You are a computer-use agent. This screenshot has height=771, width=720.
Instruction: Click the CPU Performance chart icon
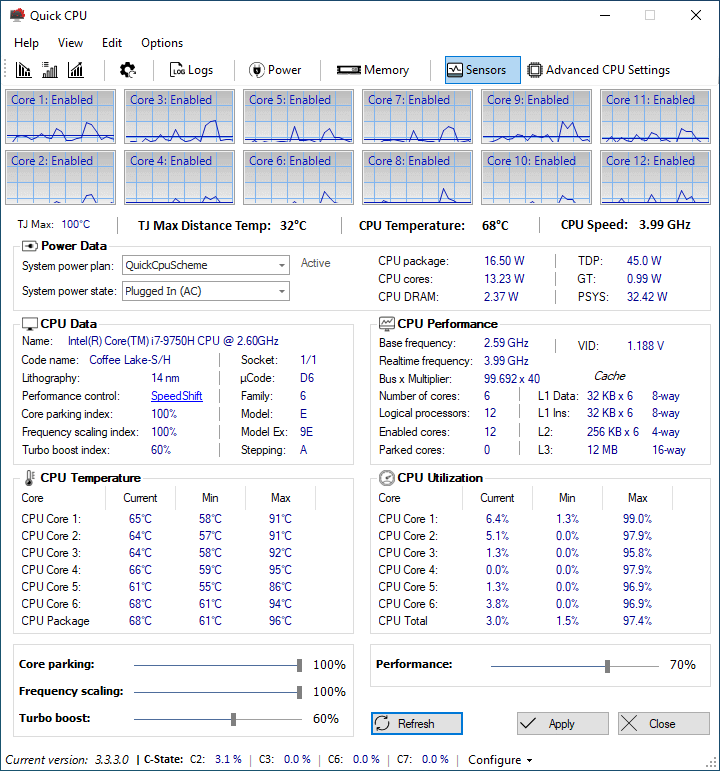pos(387,324)
